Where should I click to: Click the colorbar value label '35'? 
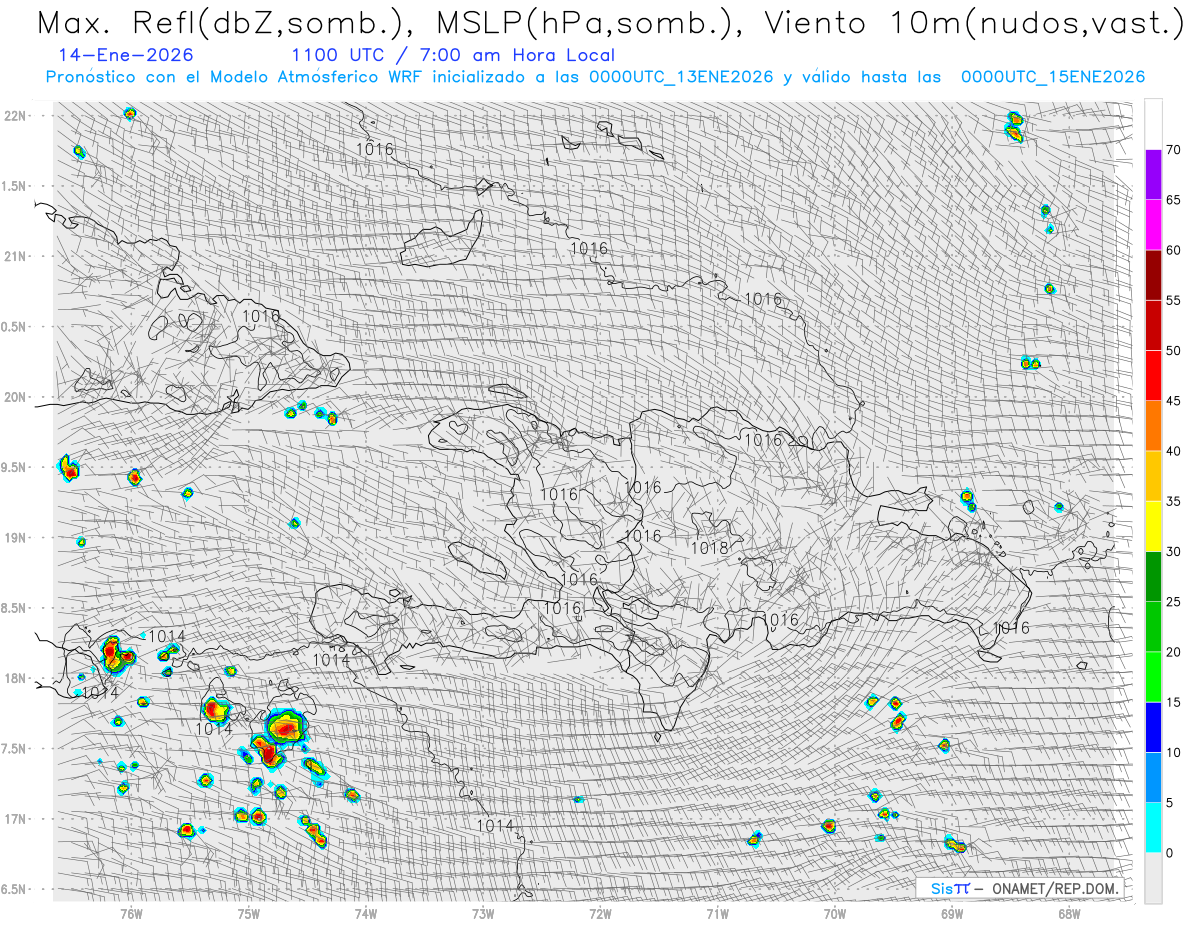tap(1173, 501)
